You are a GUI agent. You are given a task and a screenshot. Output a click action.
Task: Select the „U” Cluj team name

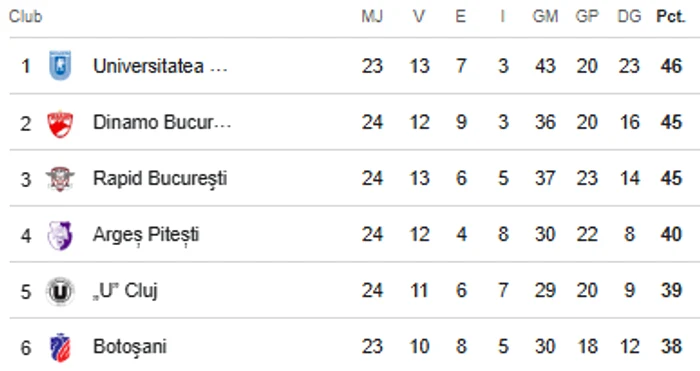[125, 291]
